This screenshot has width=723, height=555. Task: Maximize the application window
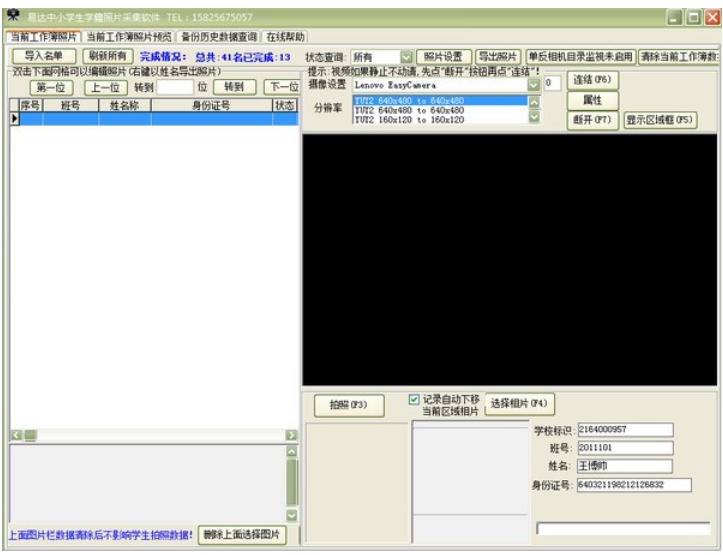point(693,18)
